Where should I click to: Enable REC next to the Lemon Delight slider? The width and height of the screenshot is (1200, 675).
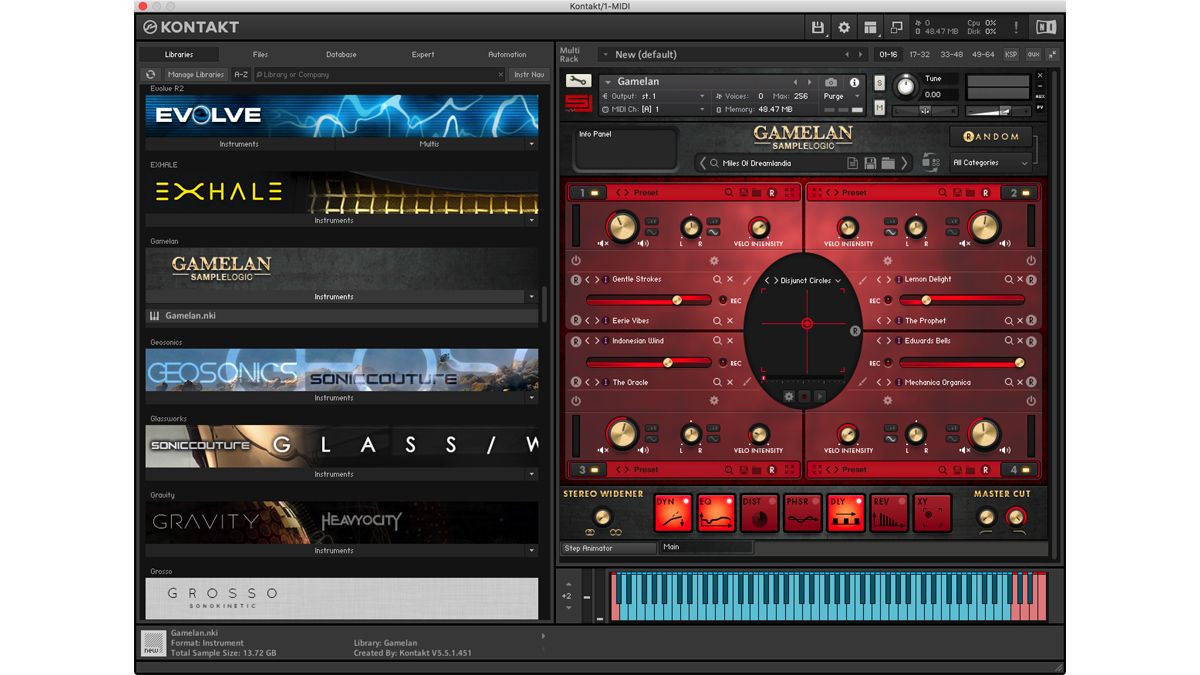pos(888,299)
